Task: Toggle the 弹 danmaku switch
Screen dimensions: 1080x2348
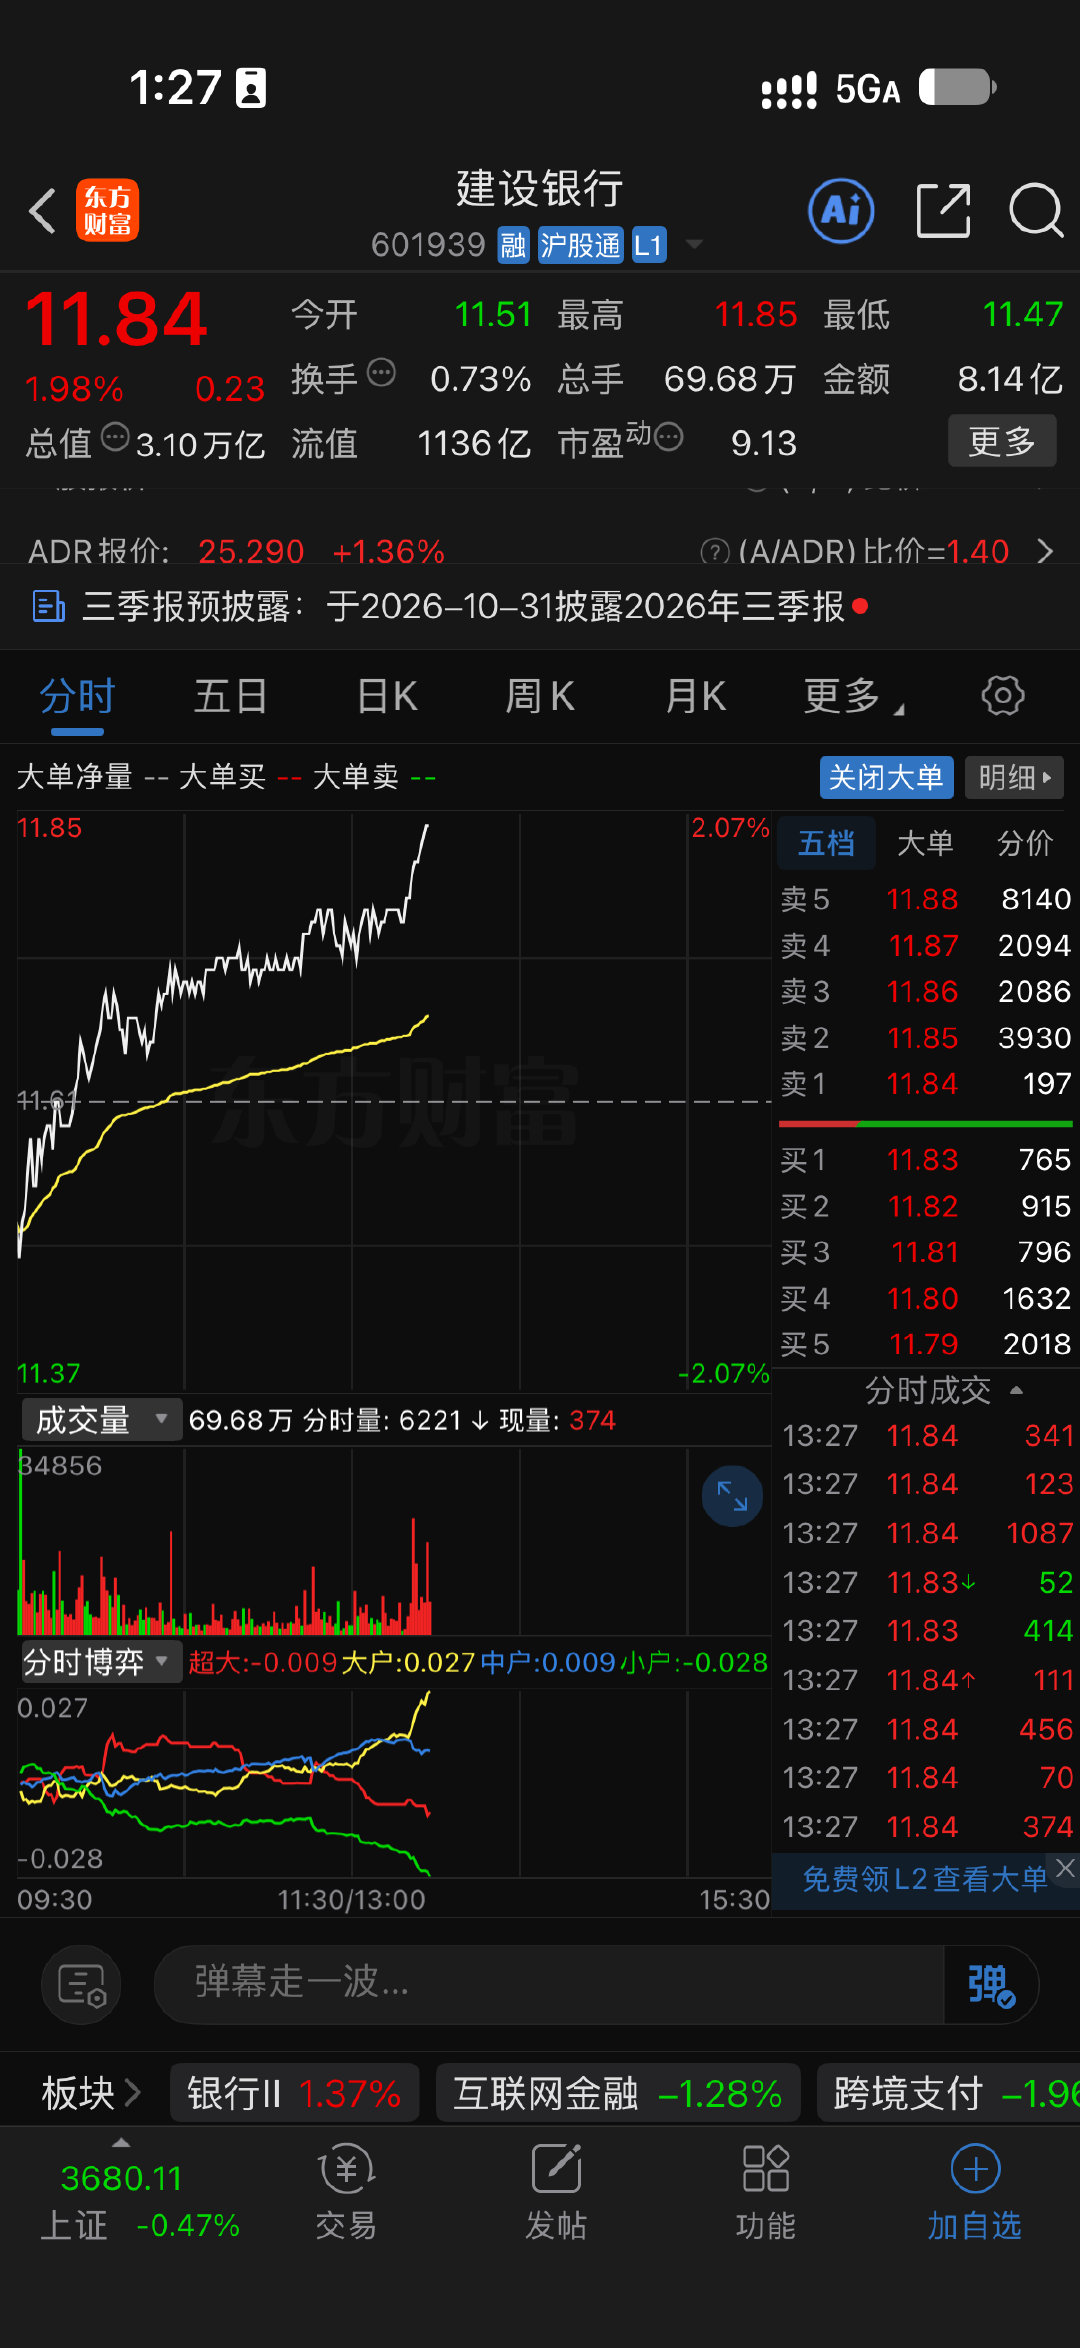Action: tap(991, 1985)
